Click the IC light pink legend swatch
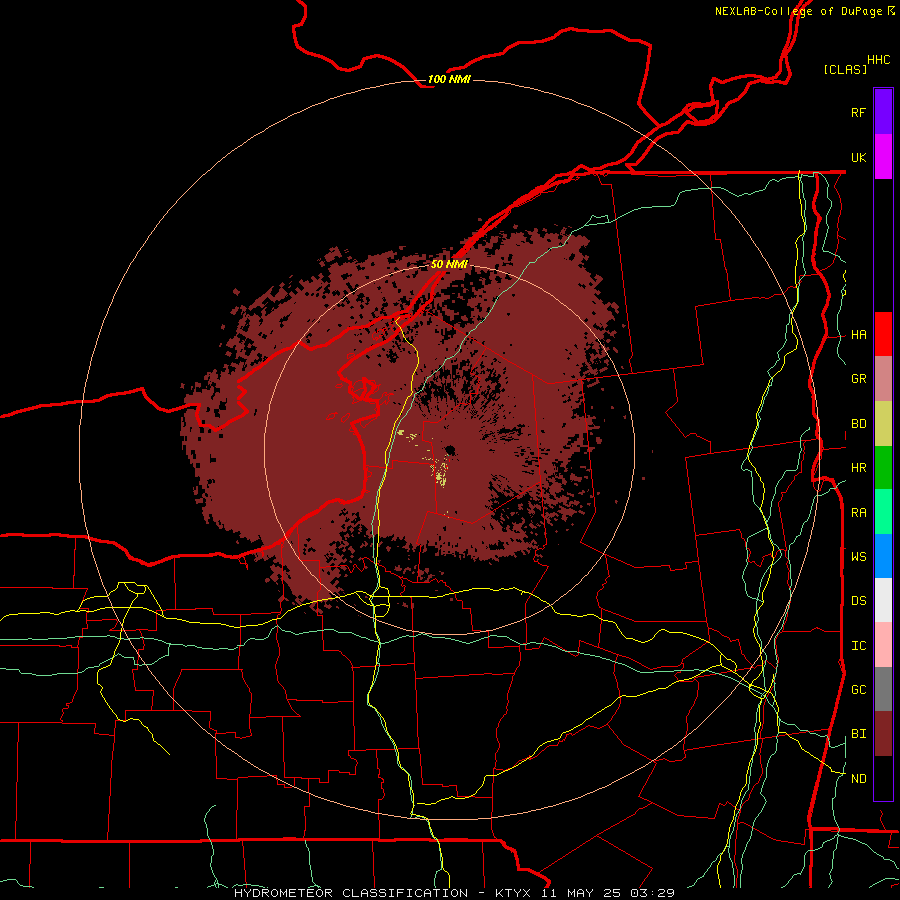 pyautogui.click(x=883, y=645)
